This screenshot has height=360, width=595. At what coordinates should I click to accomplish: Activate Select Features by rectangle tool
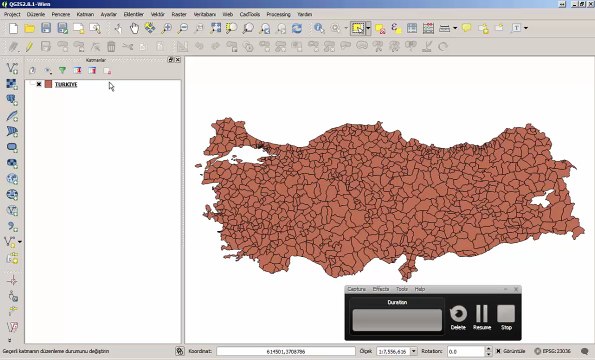358,28
